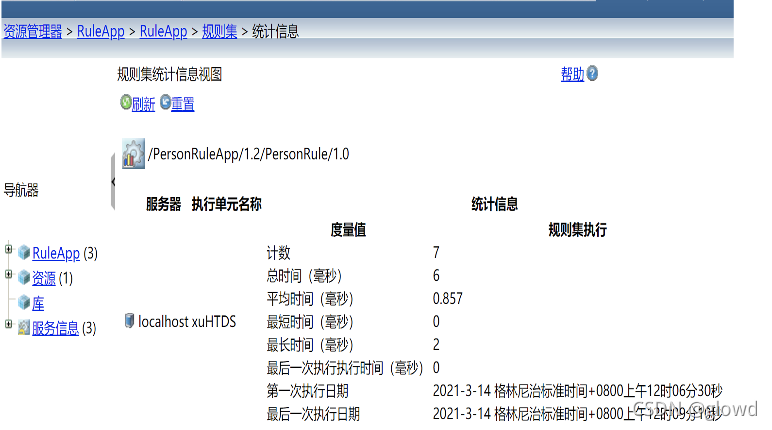This screenshot has width=772, height=430.
Task: Click the blue reset icon
Action: [165, 102]
